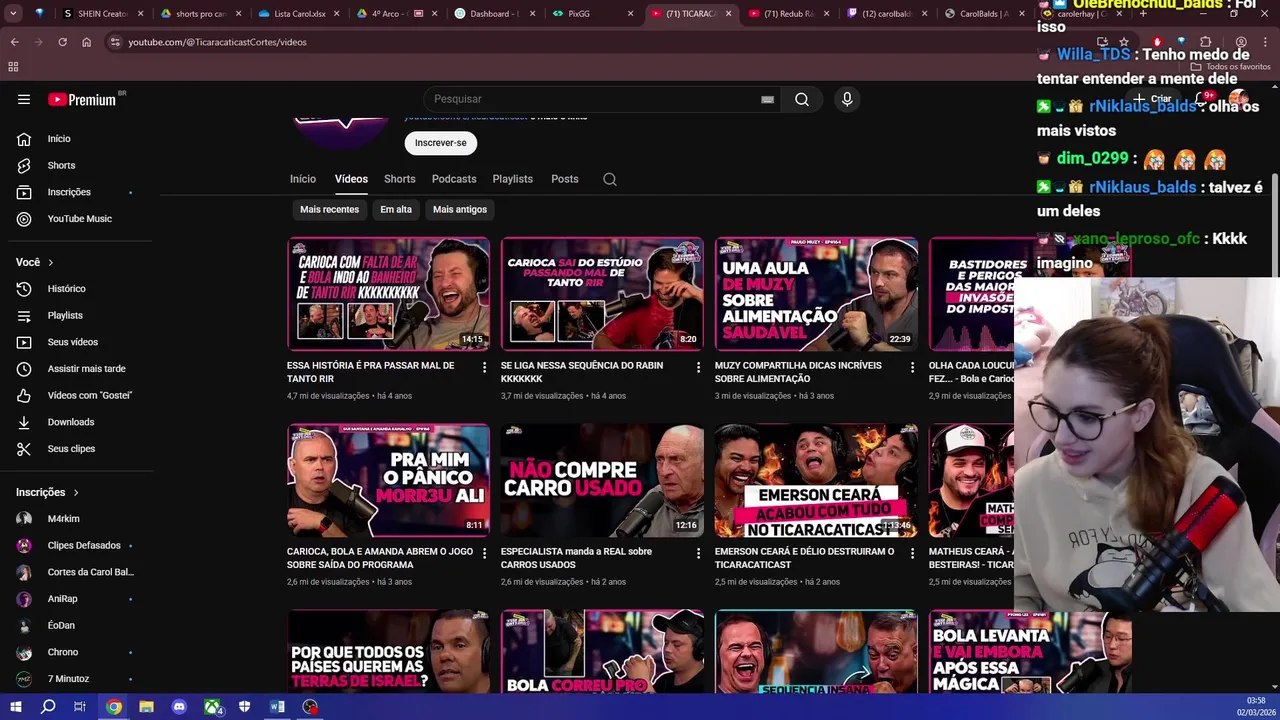This screenshot has width=1280, height=720.
Task: Click the browser home icon
Action: pos(86,42)
